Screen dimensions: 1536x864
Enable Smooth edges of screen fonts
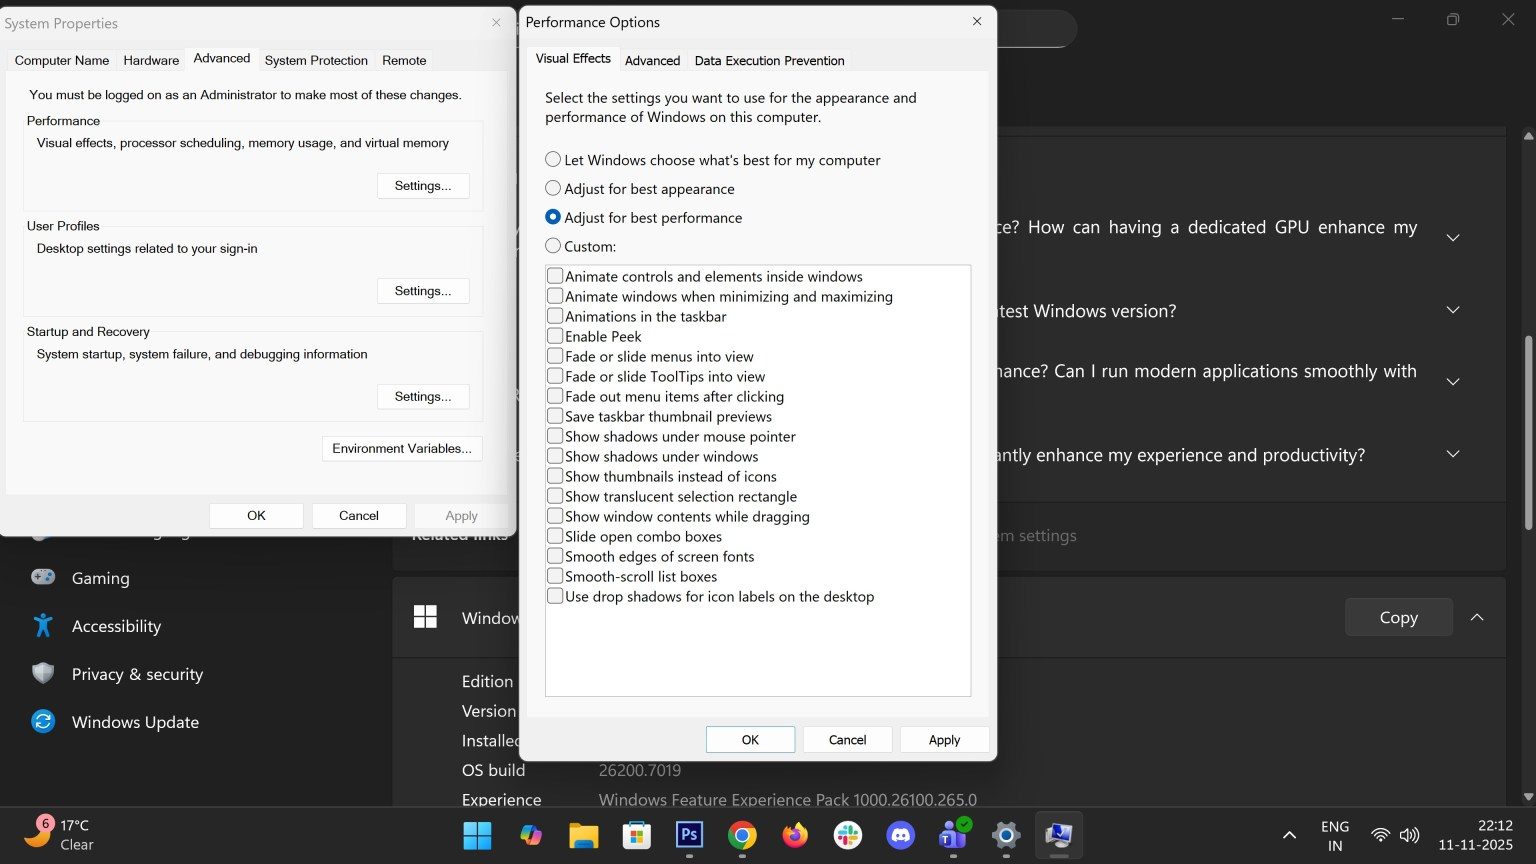(555, 556)
